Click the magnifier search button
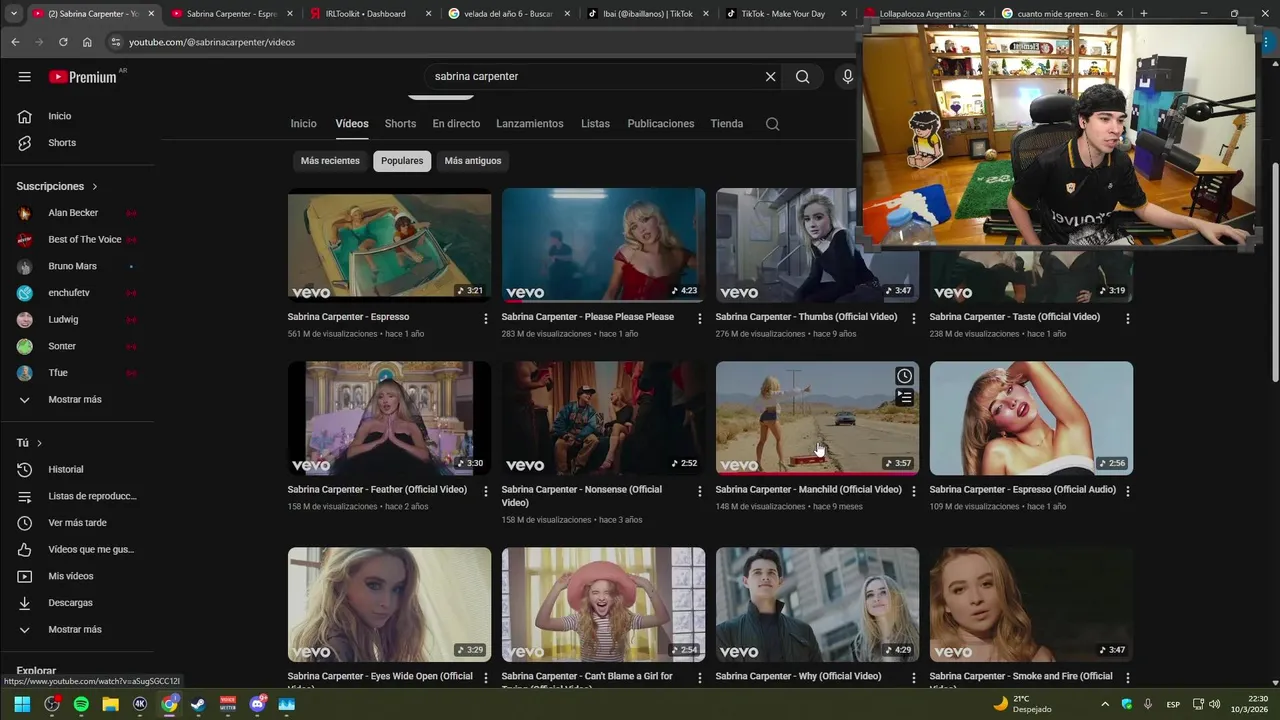The width and height of the screenshot is (1280, 720). (802, 77)
